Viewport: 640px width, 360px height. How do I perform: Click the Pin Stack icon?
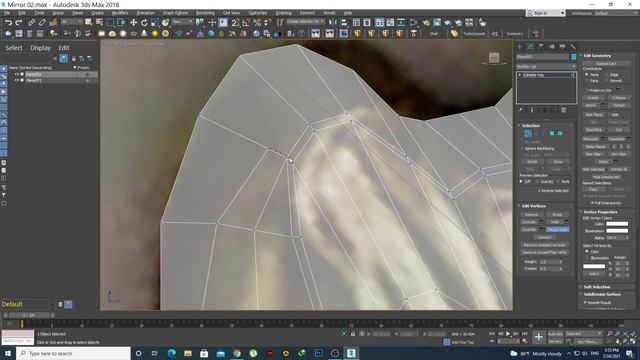click(x=520, y=110)
